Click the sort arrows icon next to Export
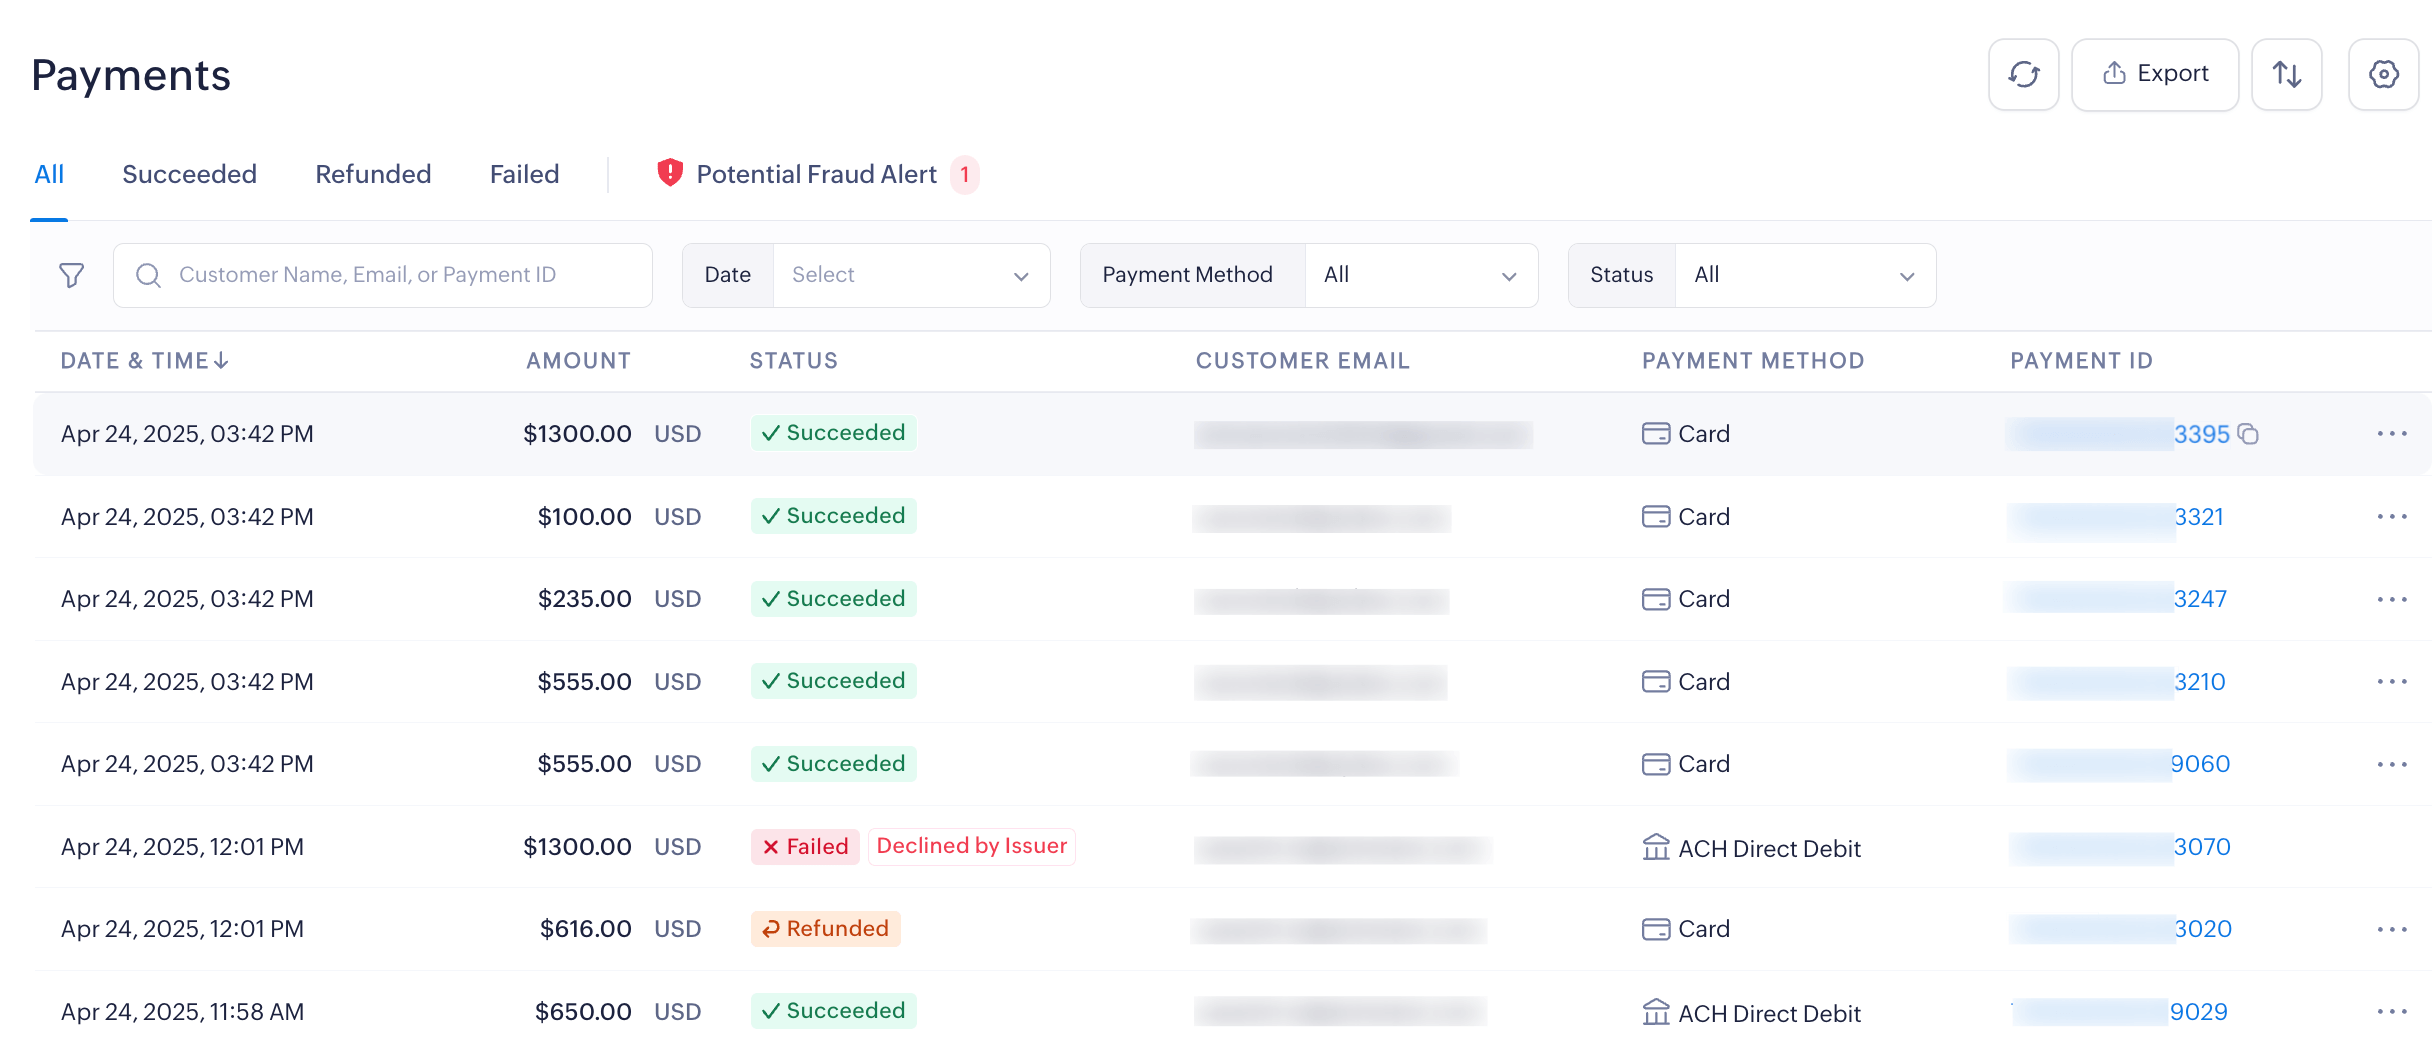This screenshot has width=2436, height=1052. (2287, 74)
